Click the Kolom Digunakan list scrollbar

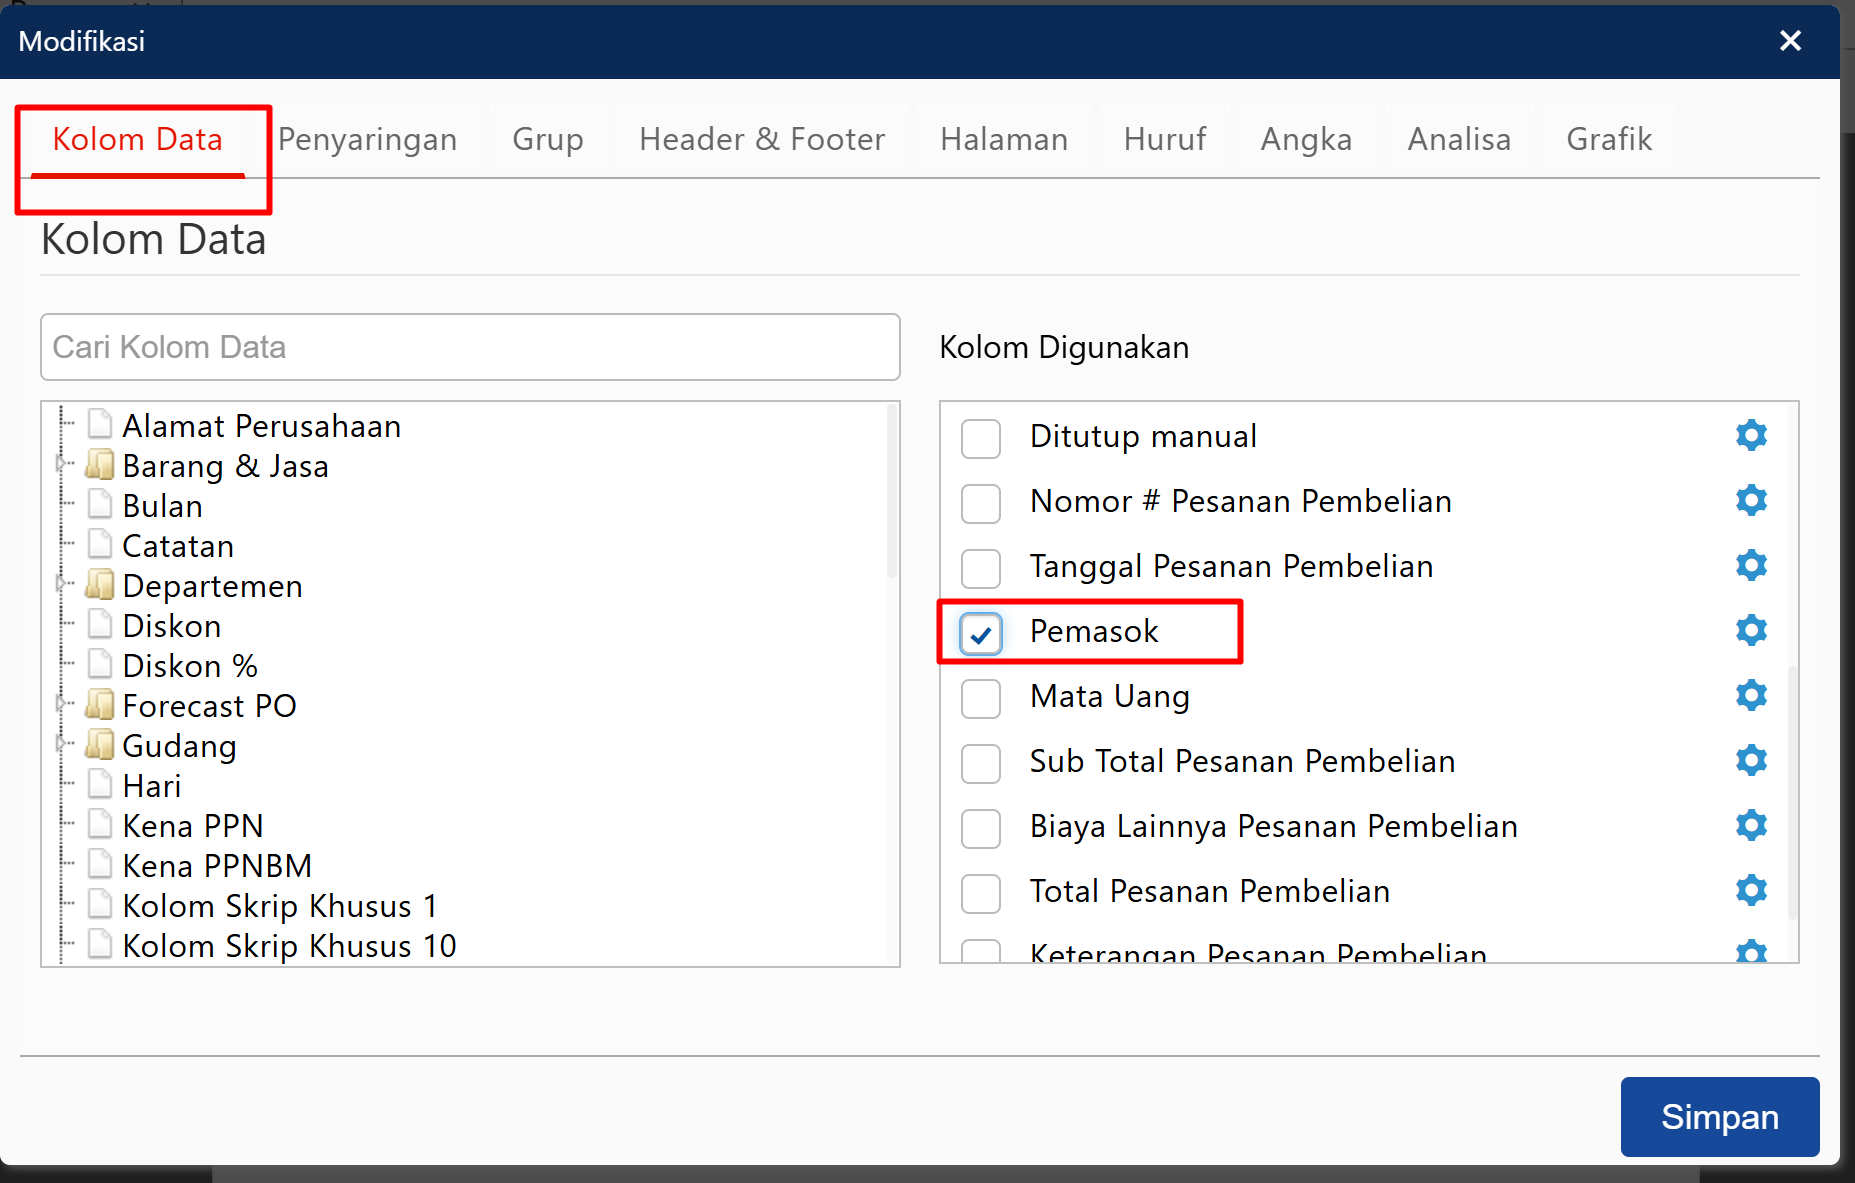(x=1792, y=790)
